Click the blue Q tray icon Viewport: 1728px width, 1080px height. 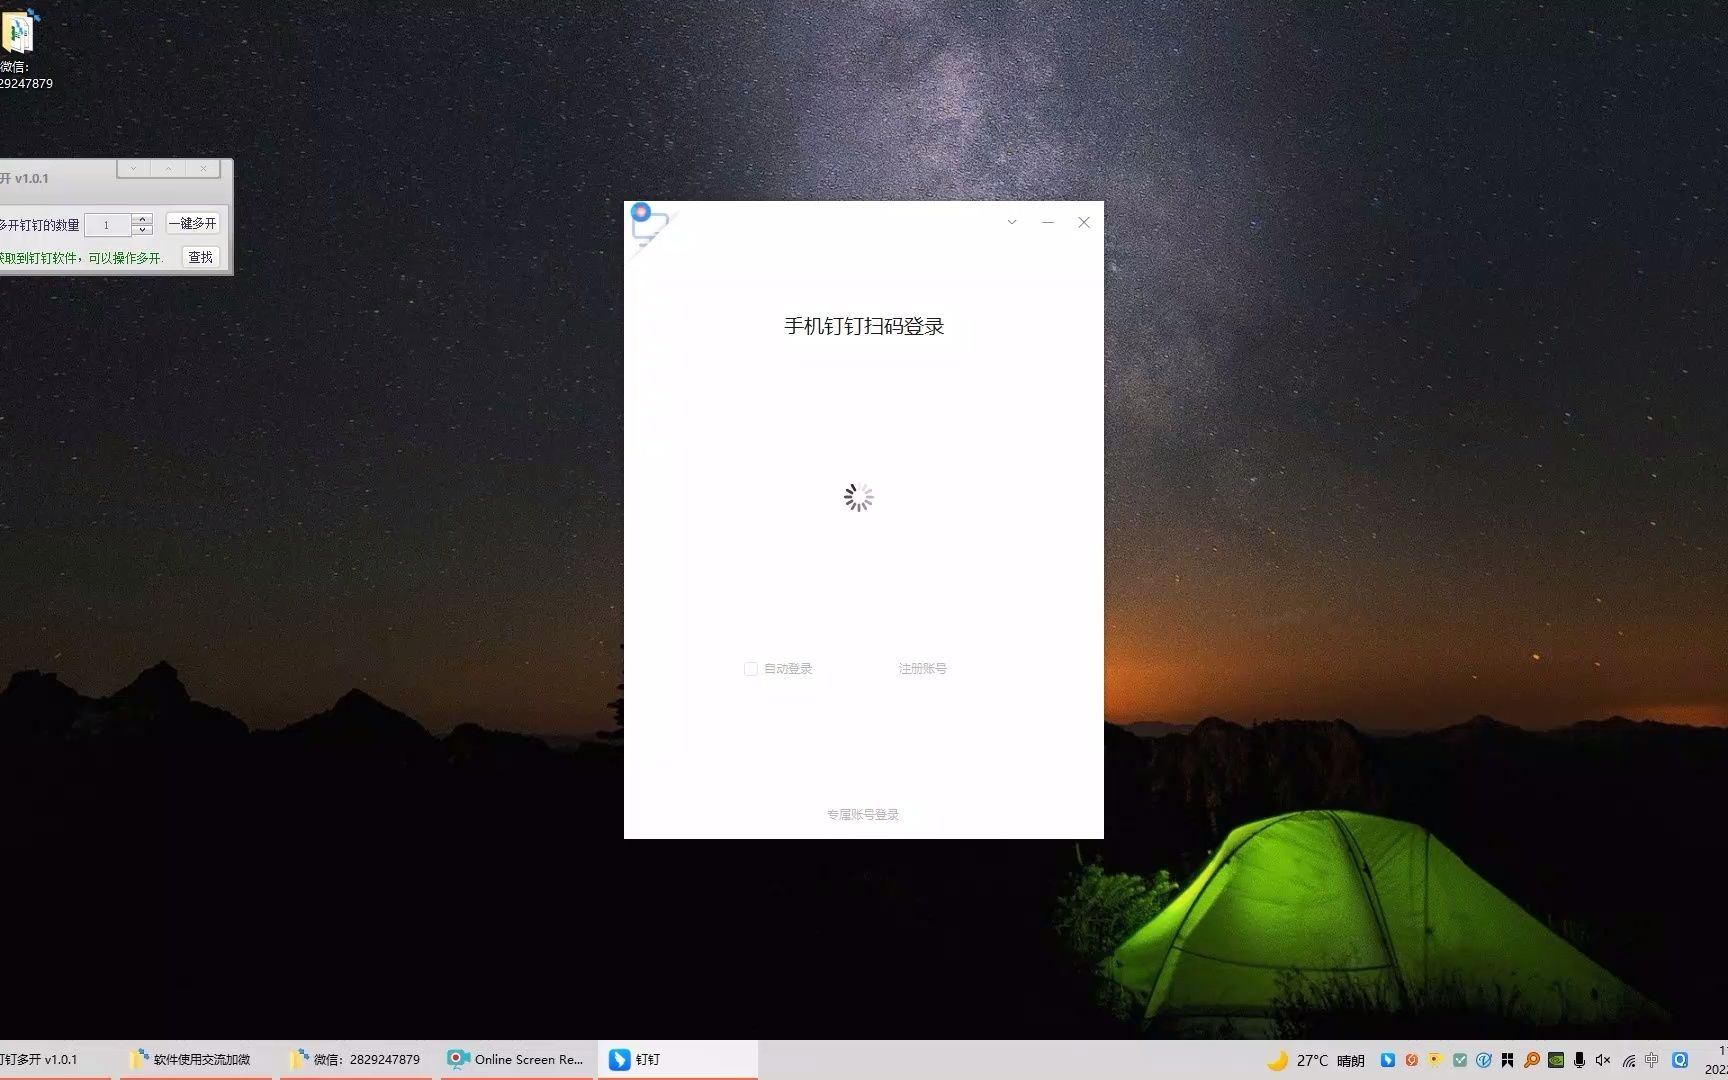[1680, 1060]
